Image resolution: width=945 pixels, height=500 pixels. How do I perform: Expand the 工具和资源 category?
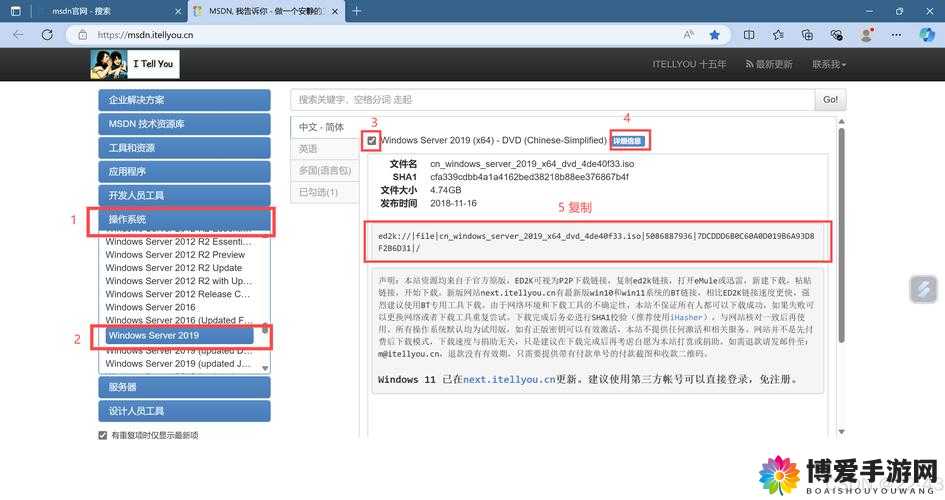tap(184, 148)
